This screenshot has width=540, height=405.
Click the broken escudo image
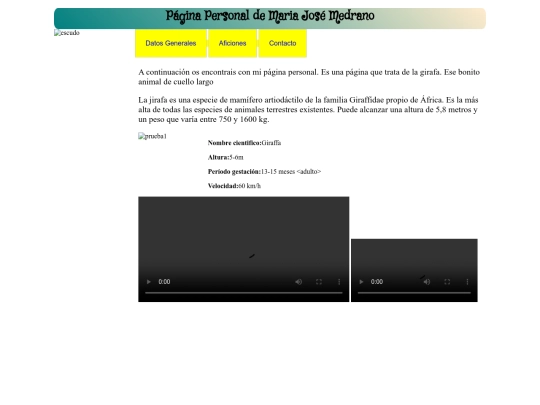point(67,33)
